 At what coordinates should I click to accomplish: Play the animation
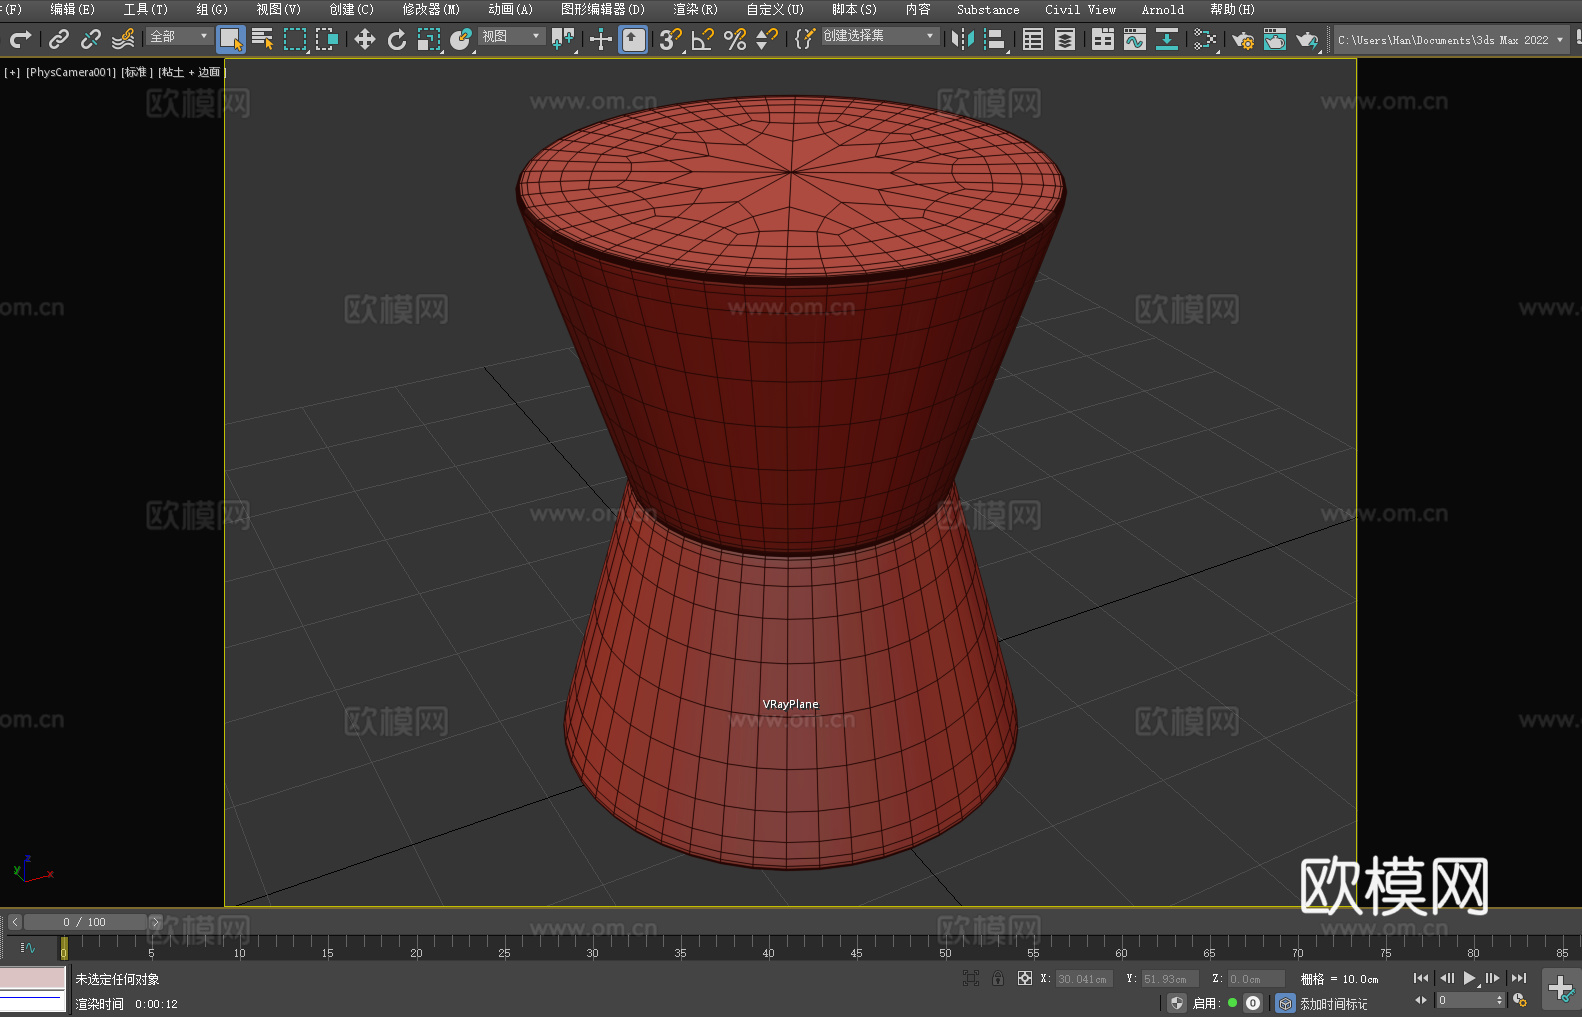point(1469,978)
